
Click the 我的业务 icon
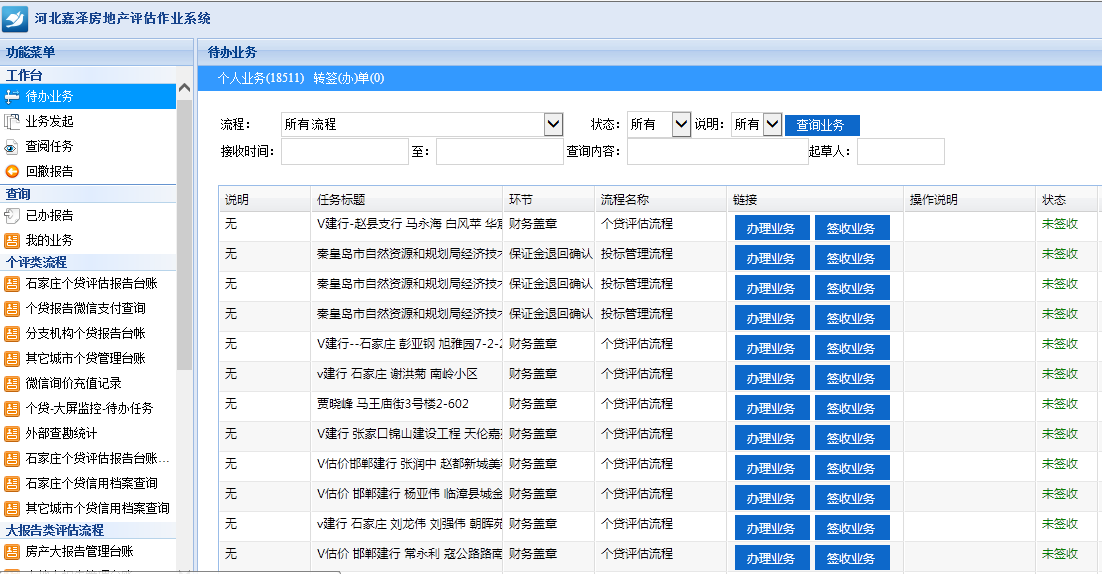[12, 241]
